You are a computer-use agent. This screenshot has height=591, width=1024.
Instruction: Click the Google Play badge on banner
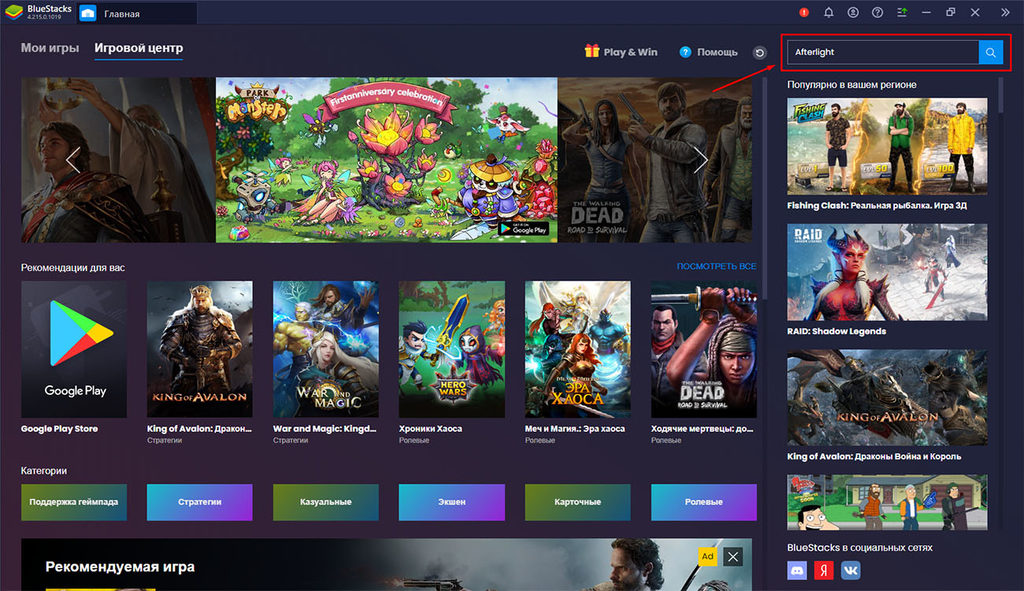(x=524, y=229)
